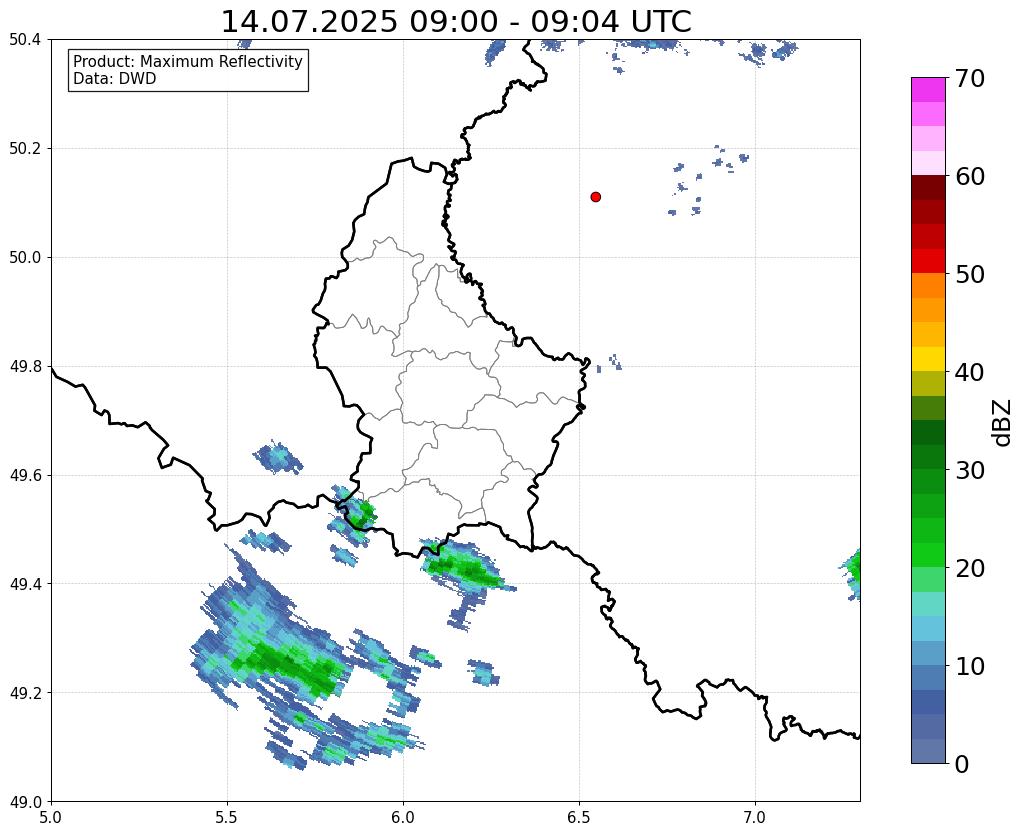Screen dimensions: 1023x834
Task: Click colorbar tick label 30
Action: 970,470
